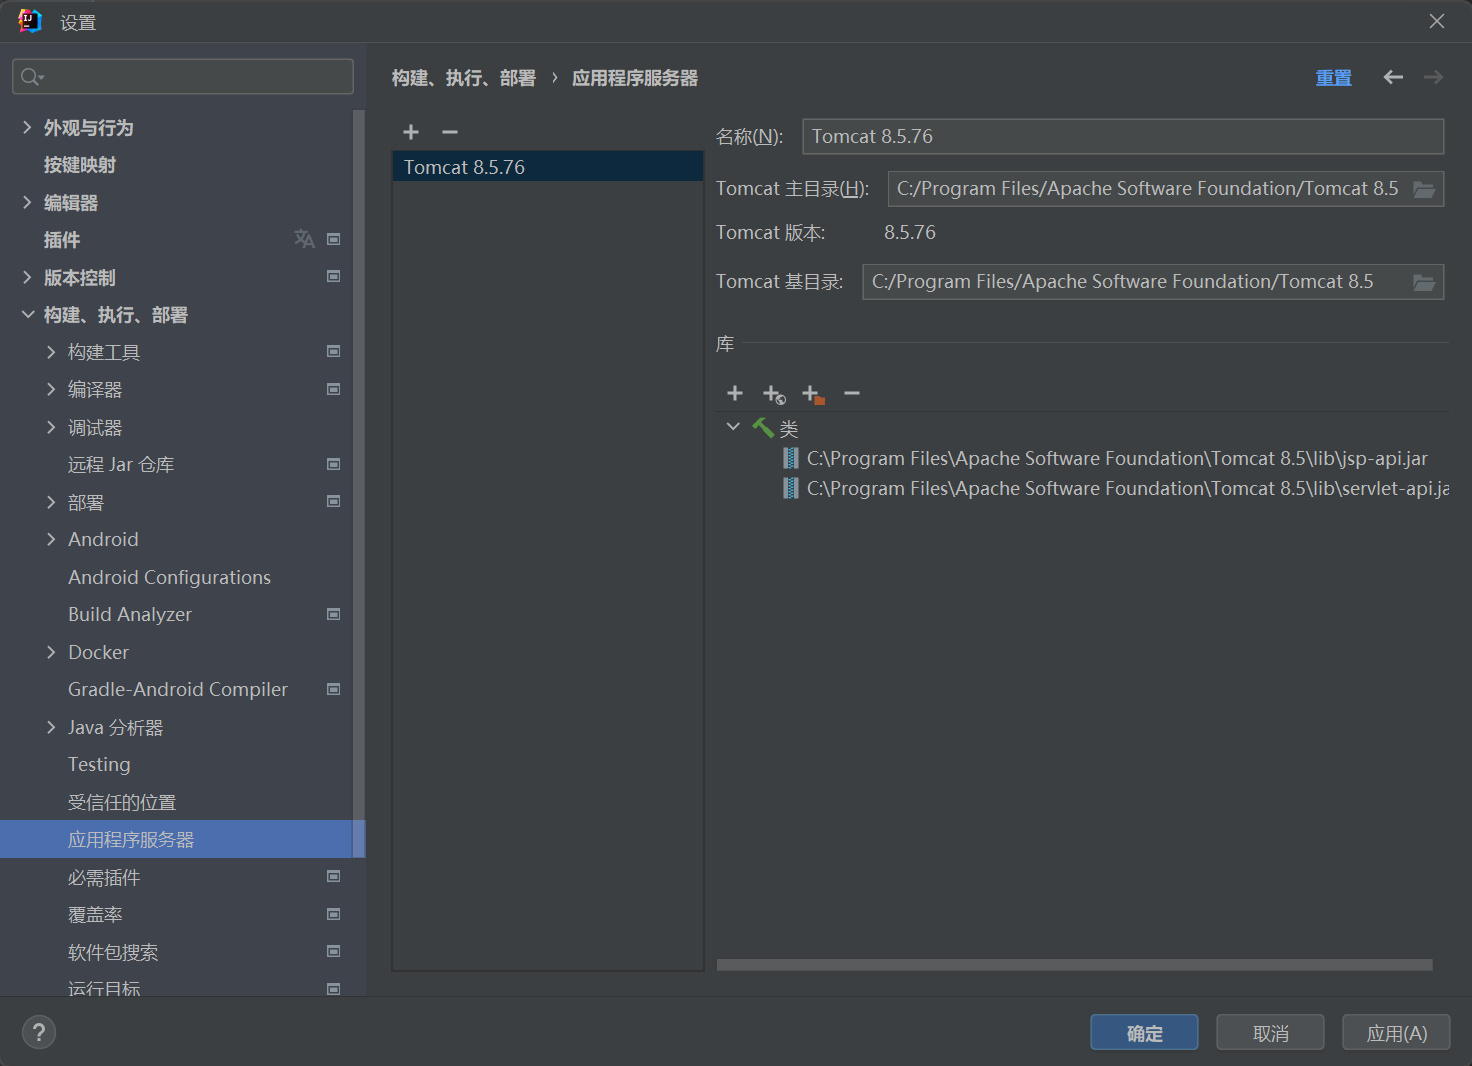Click 构建、执行、部署 in the breadcrumb
This screenshot has width=1472, height=1066.
click(464, 78)
